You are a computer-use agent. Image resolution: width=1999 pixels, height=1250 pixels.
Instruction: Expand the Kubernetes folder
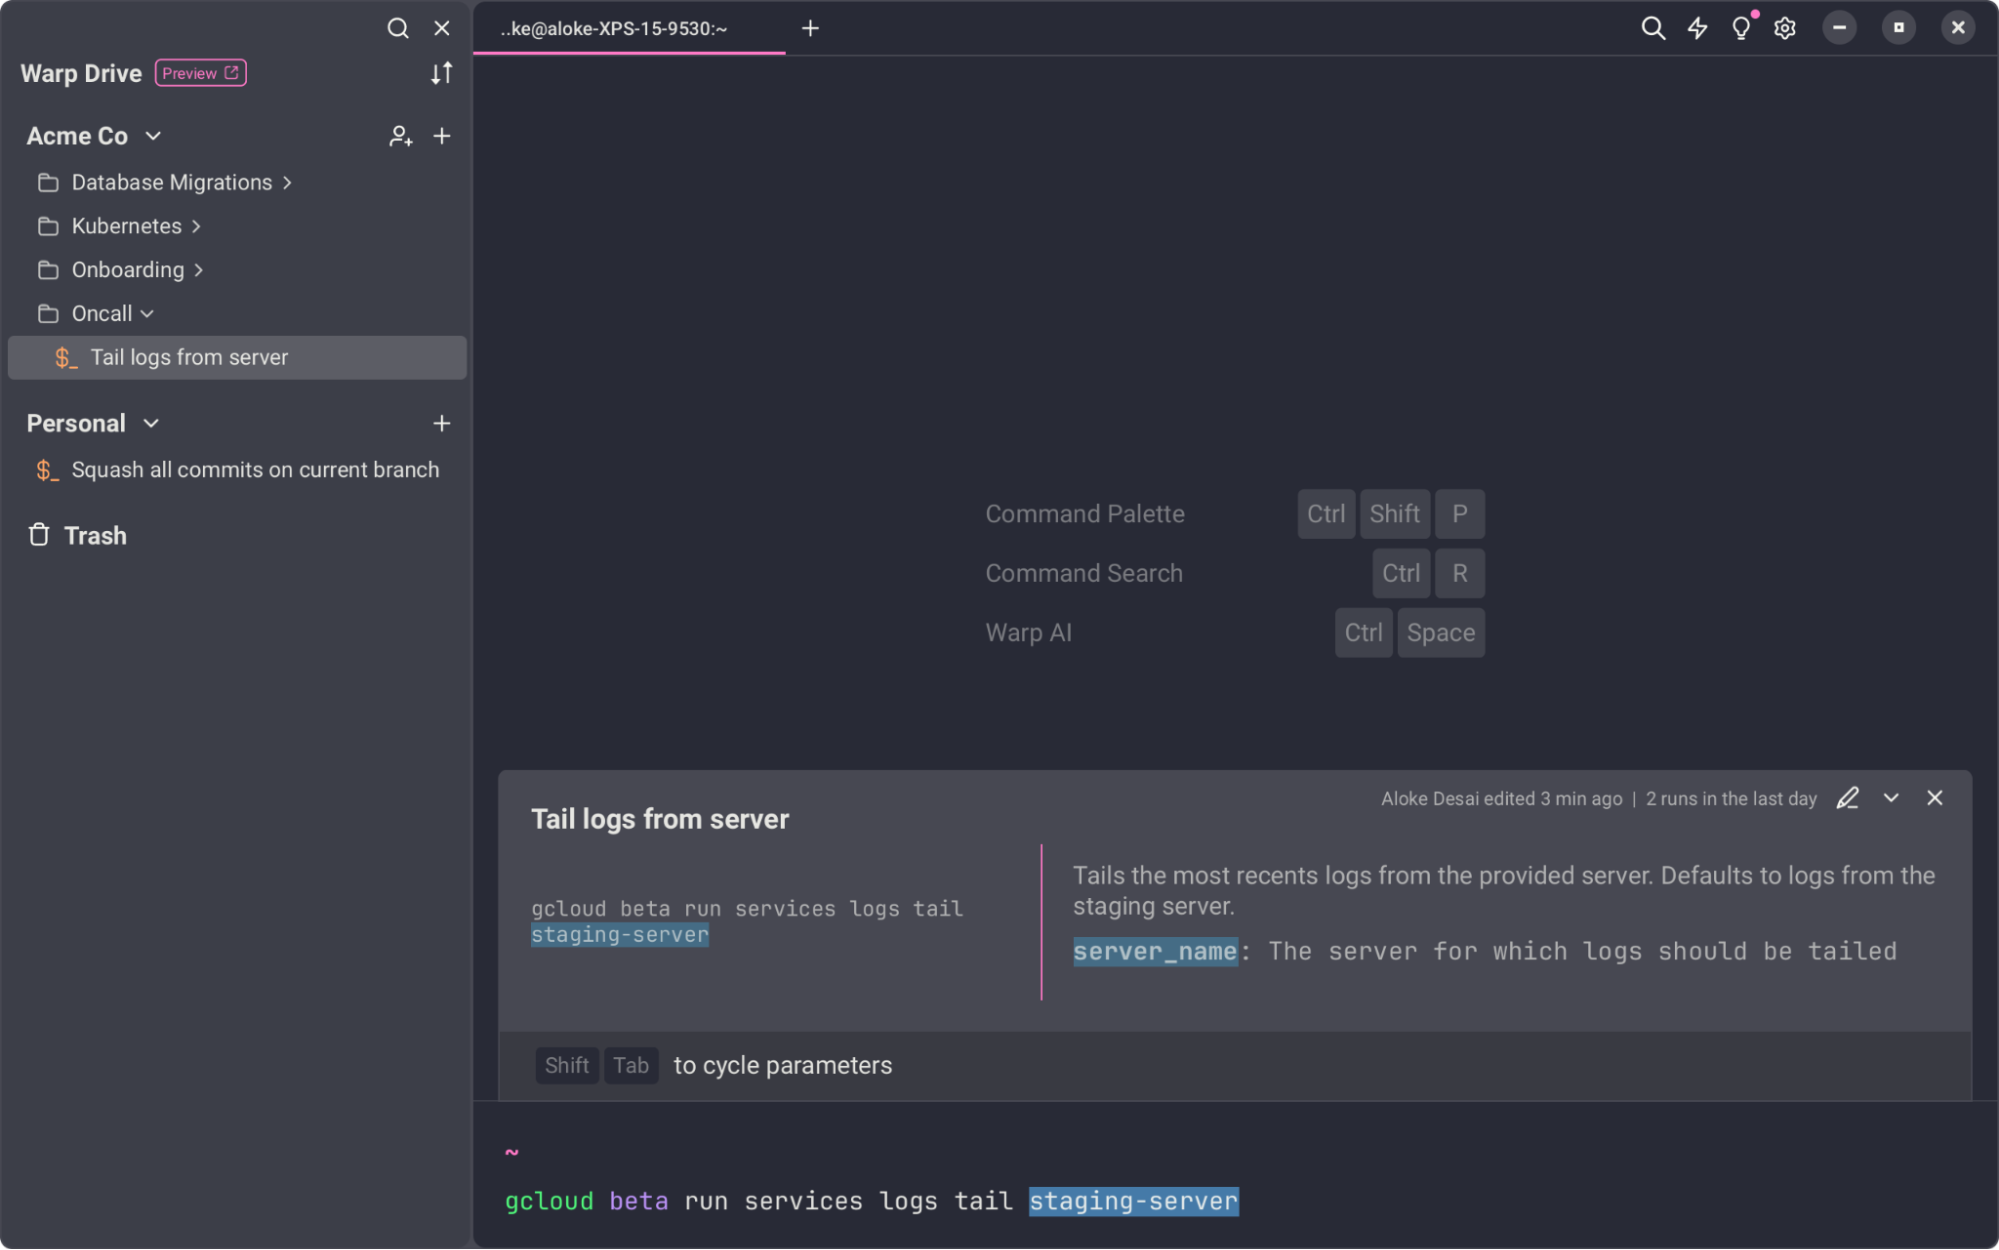(196, 226)
